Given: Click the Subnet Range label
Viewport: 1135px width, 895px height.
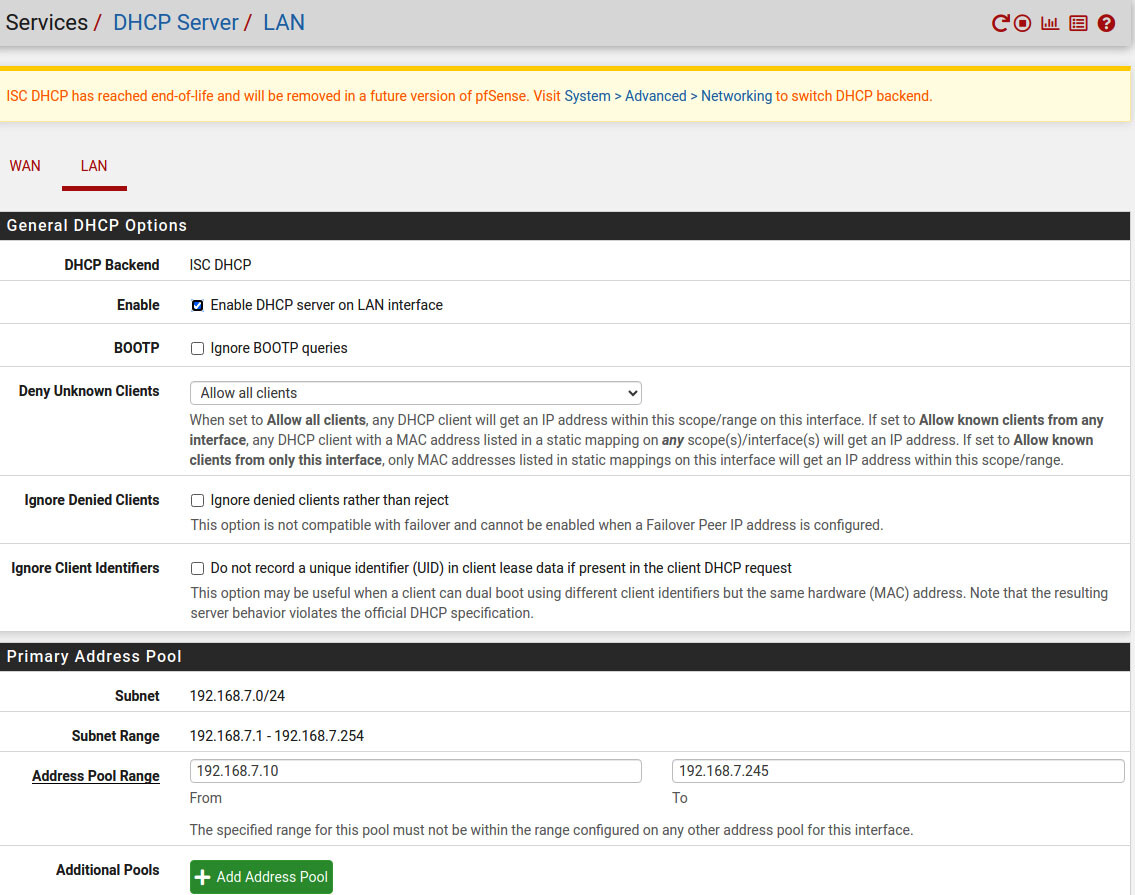Looking at the screenshot, I should [115, 736].
